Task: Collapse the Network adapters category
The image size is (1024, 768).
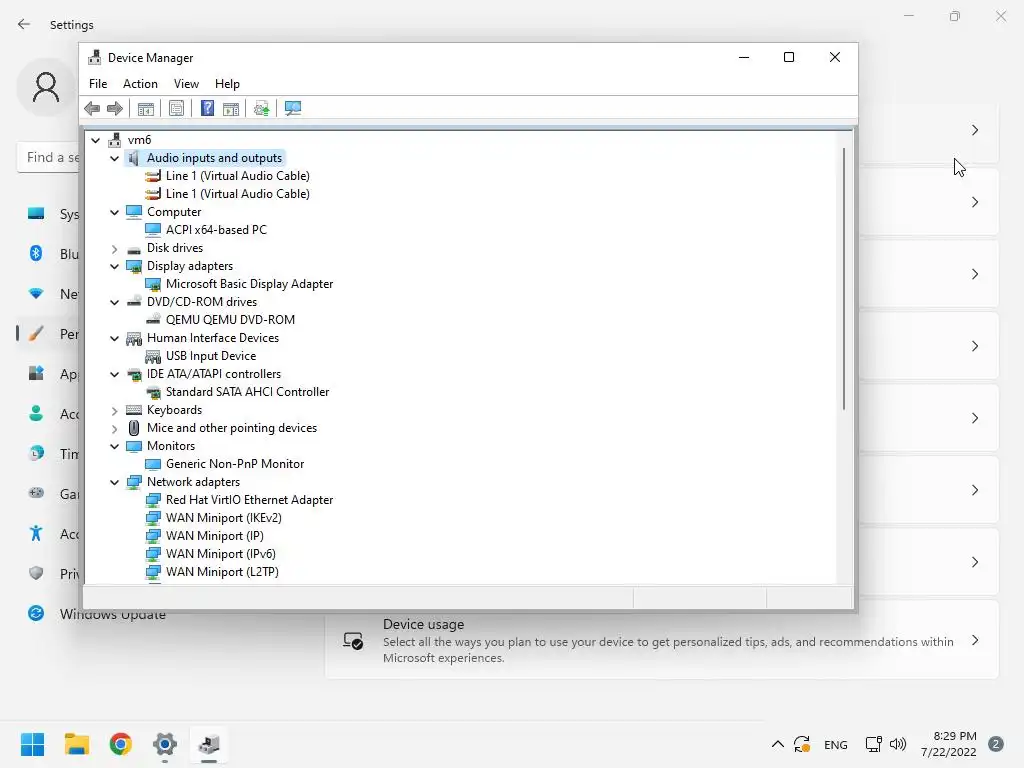Action: point(114,482)
